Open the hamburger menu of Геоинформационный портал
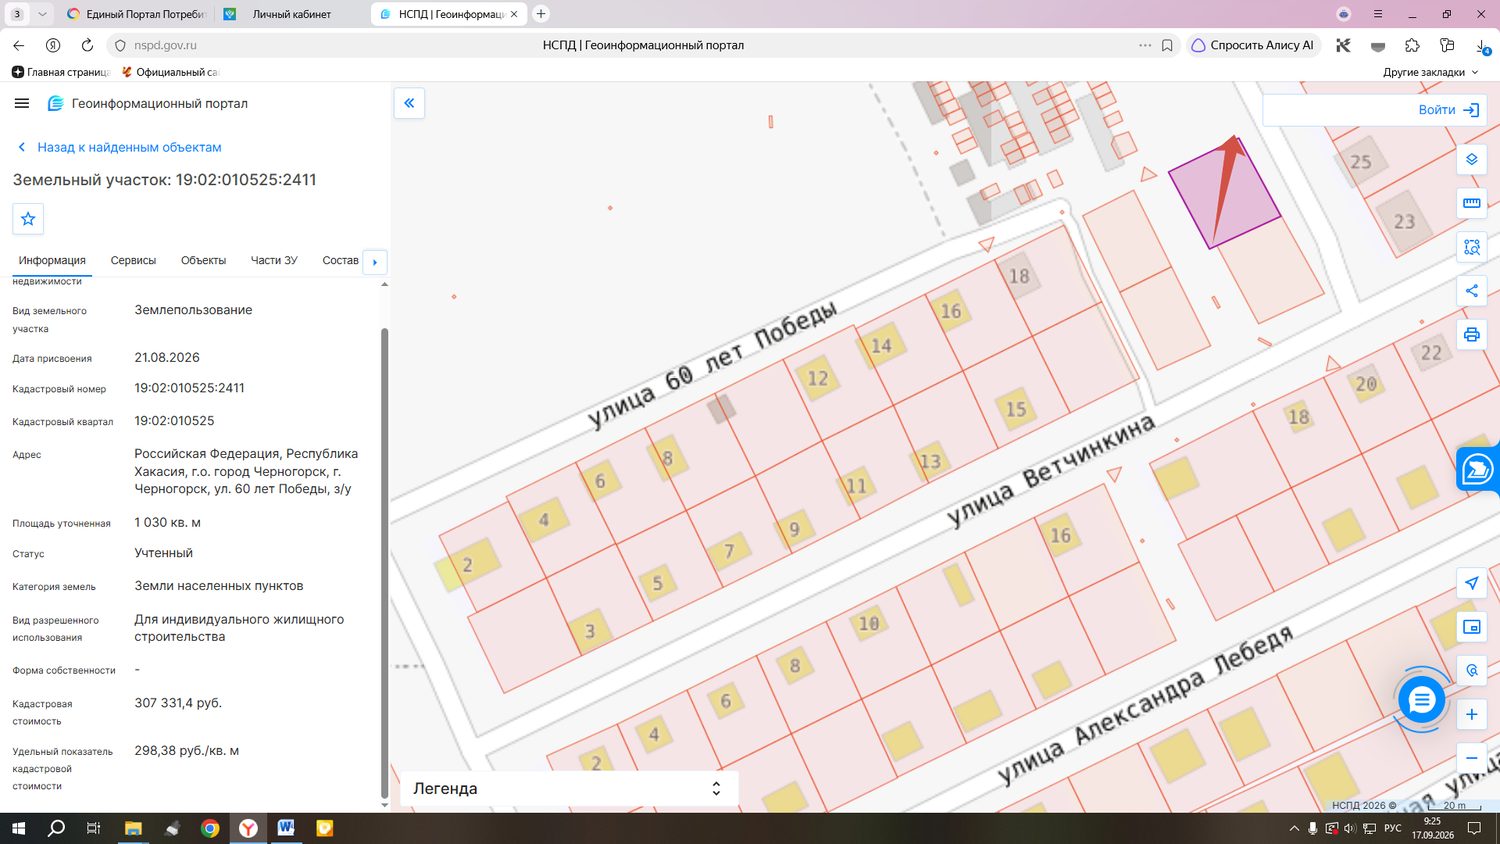The width and height of the screenshot is (1500, 844). click(22, 103)
